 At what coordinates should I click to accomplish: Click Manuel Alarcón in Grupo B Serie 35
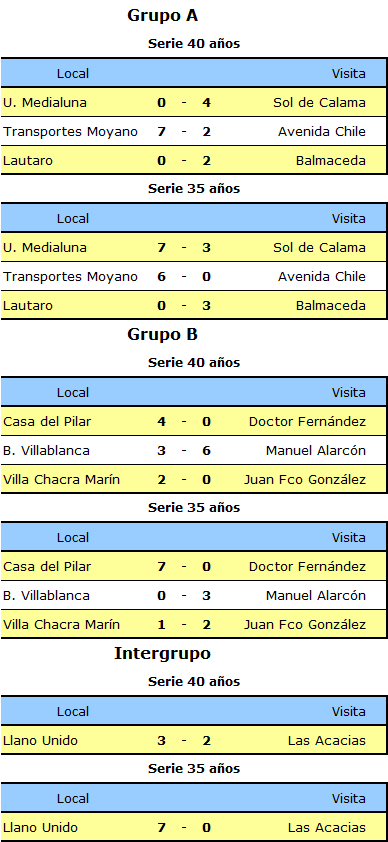pyautogui.click(x=316, y=596)
